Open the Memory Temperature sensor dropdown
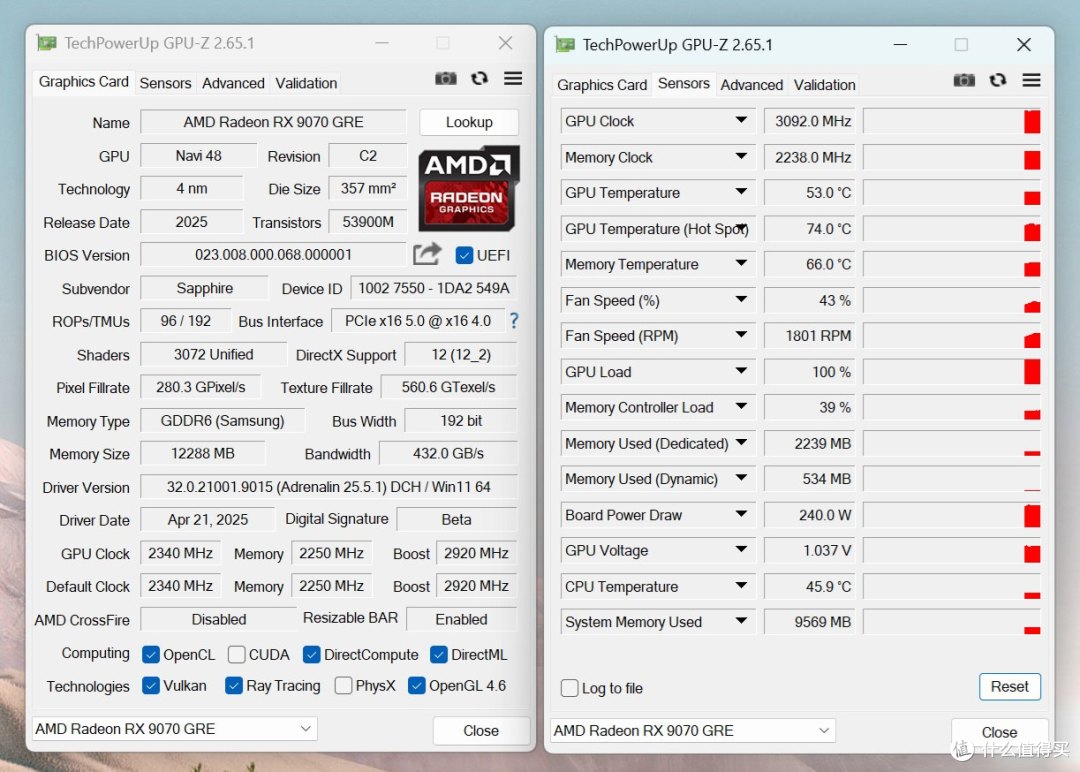The width and height of the screenshot is (1080, 772). point(741,264)
